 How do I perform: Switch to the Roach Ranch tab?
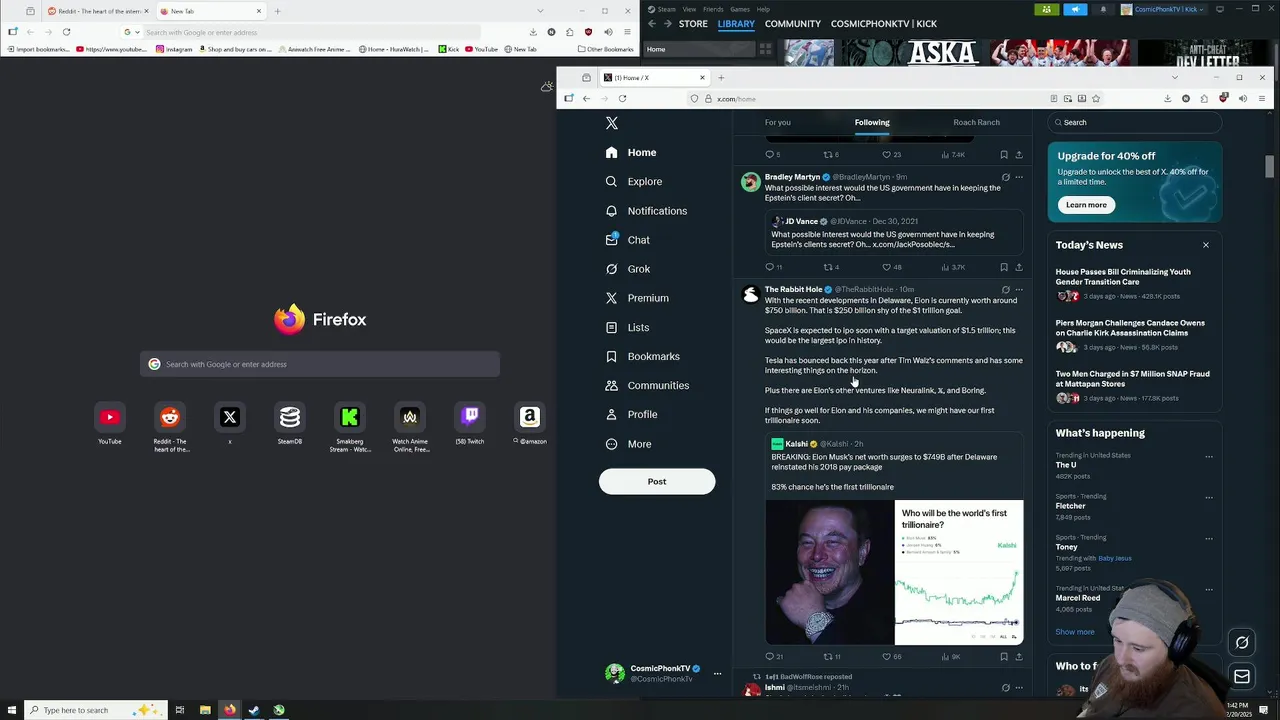[x=976, y=122]
